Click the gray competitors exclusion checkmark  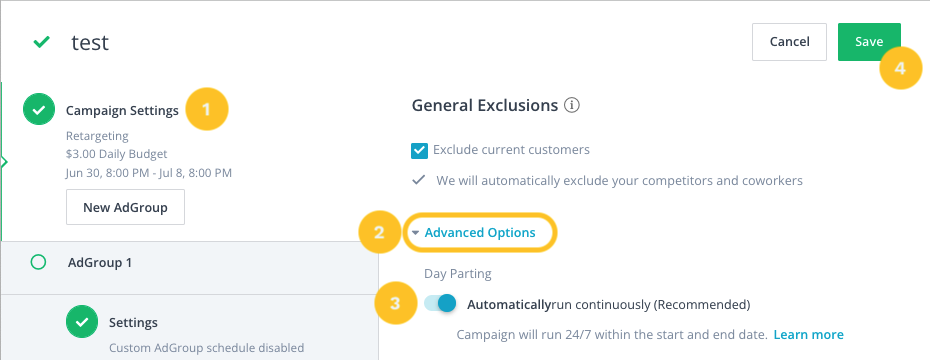tap(419, 180)
